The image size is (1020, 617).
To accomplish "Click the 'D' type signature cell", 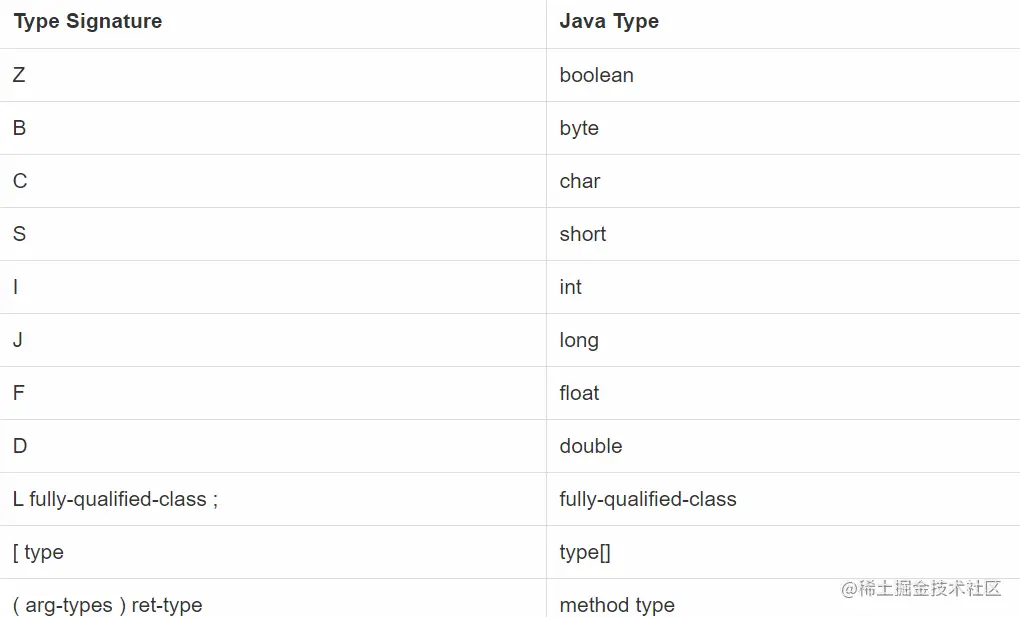I will [x=20, y=446].
